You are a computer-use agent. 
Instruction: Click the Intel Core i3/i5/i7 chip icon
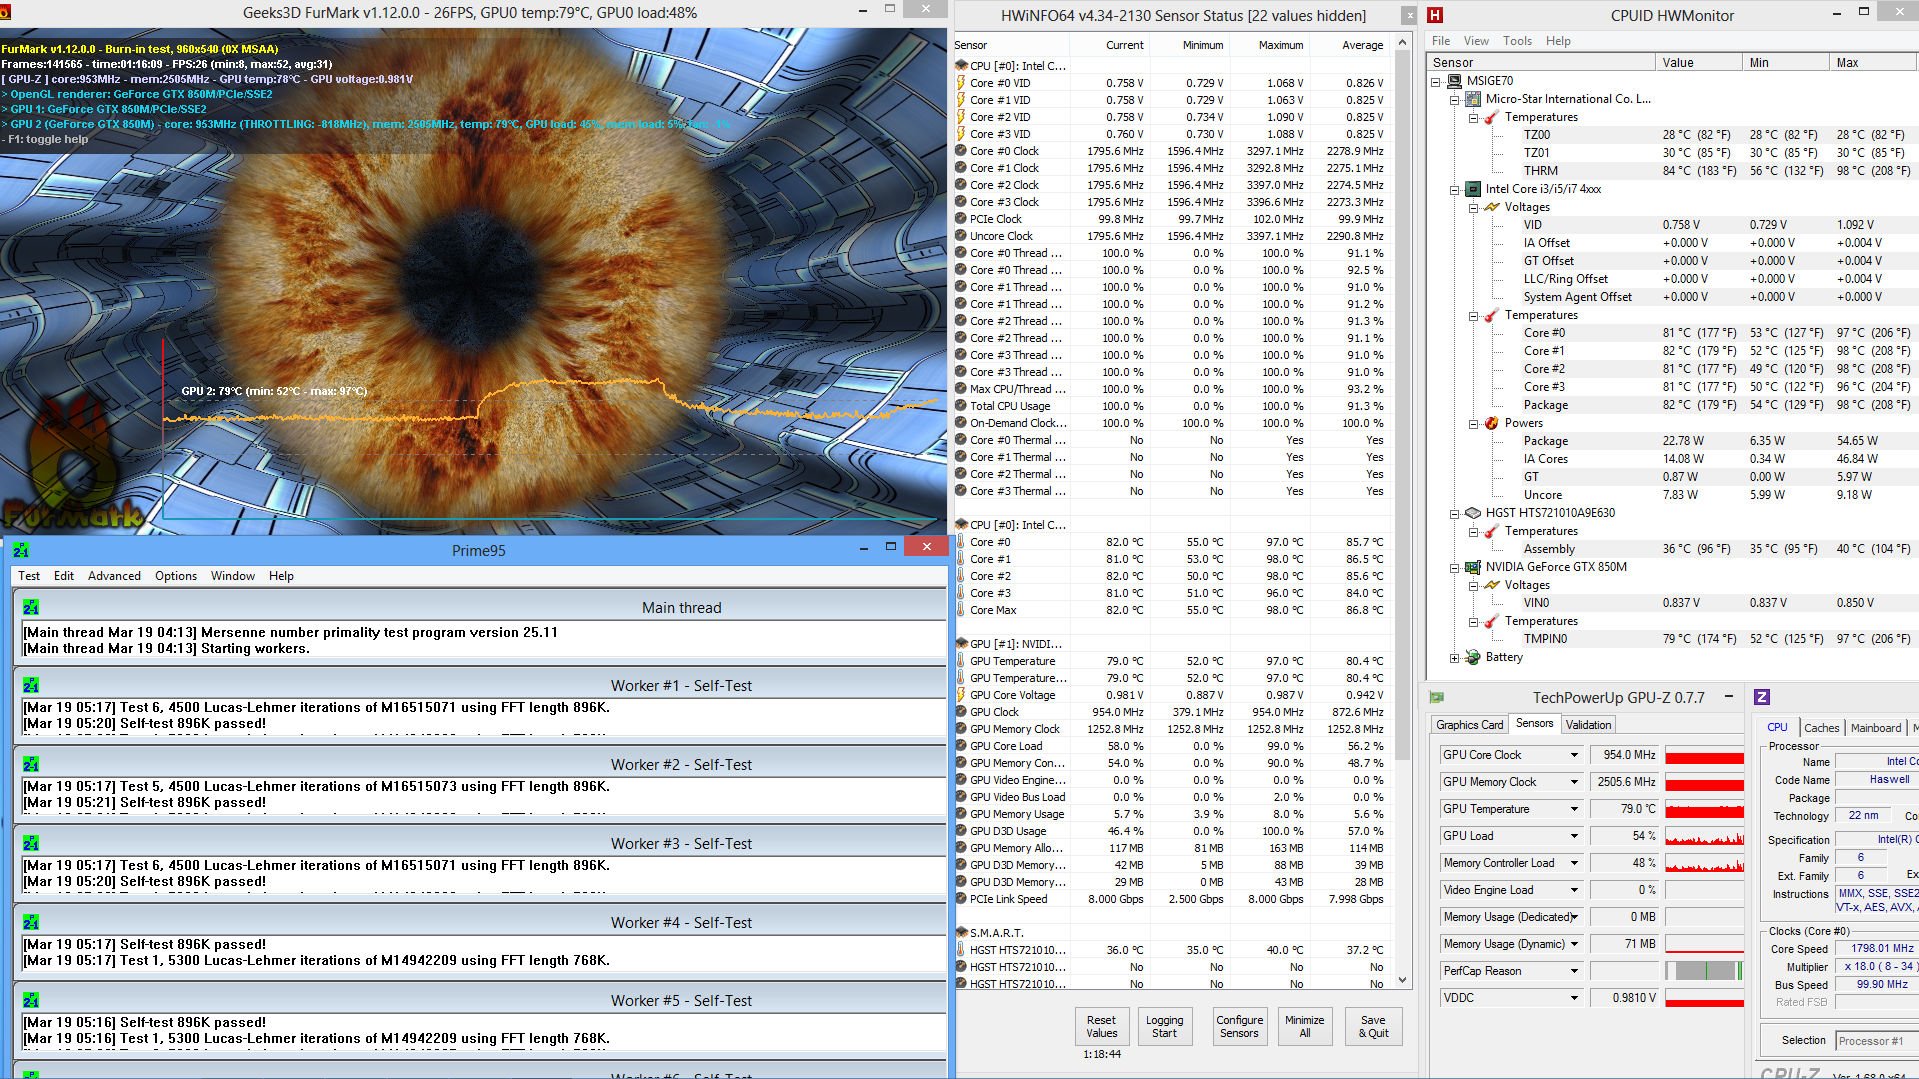1472,189
